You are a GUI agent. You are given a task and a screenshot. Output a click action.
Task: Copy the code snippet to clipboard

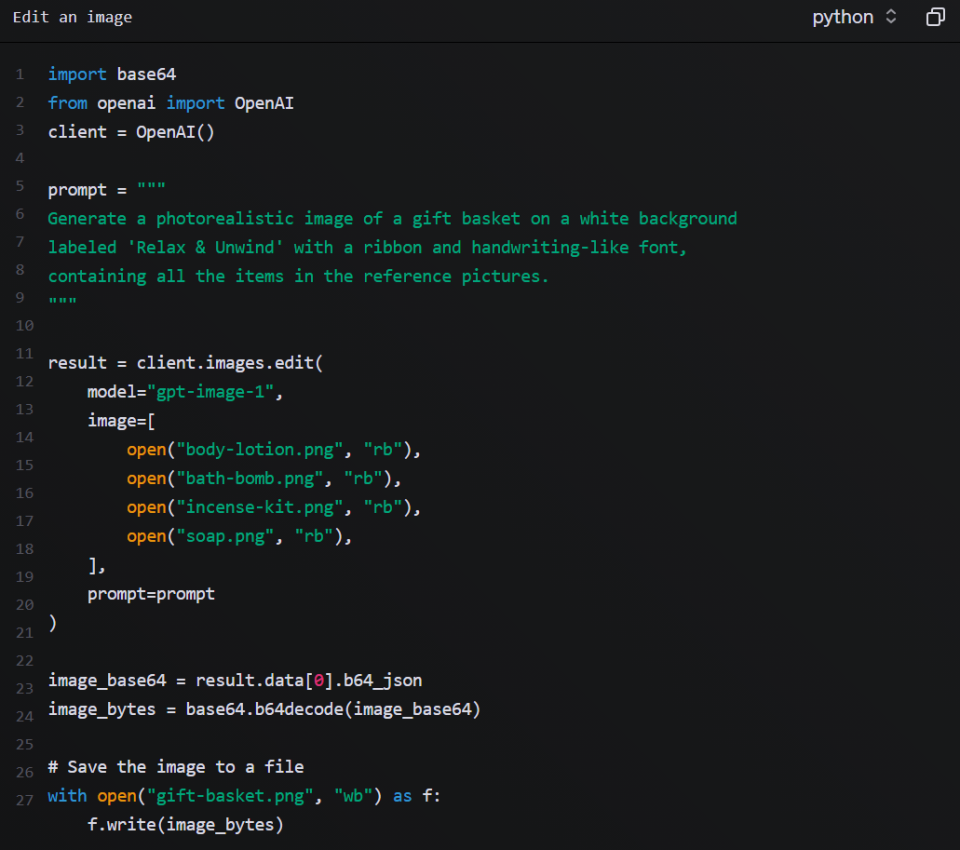tap(935, 17)
